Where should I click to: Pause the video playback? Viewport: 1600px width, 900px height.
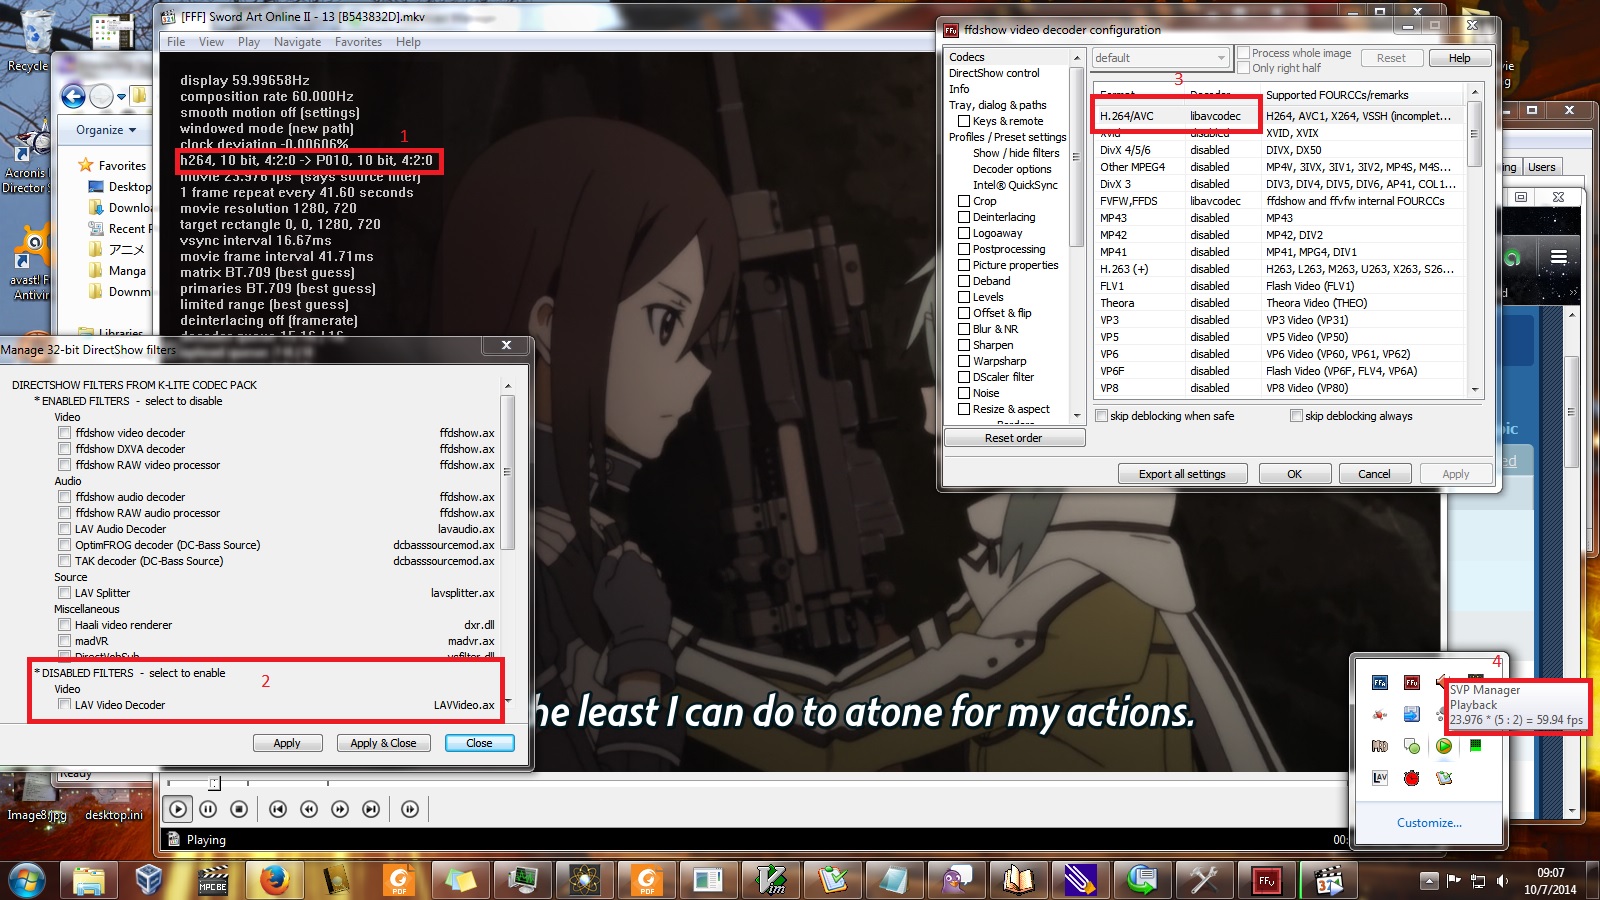pyautogui.click(x=208, y=809)
